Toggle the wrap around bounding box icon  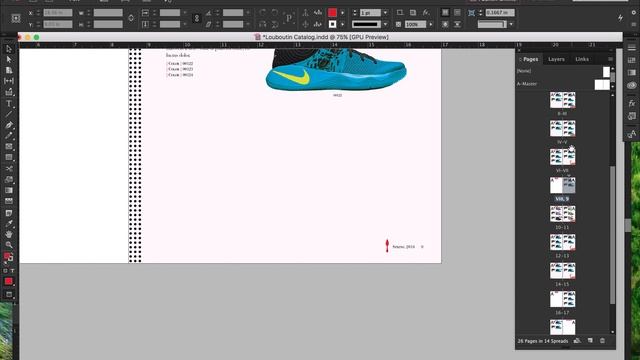point(457,13)
